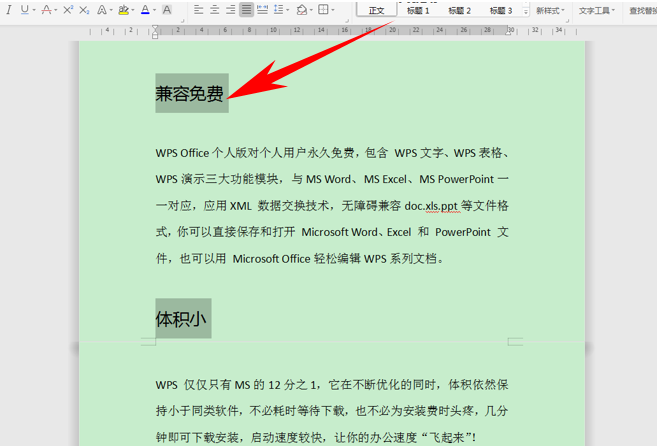Open strikethrough options dropdown arrow
Image resolution: width=657 pixels, height=446 pixels.
pyautogui.click(x=55, y=10)
